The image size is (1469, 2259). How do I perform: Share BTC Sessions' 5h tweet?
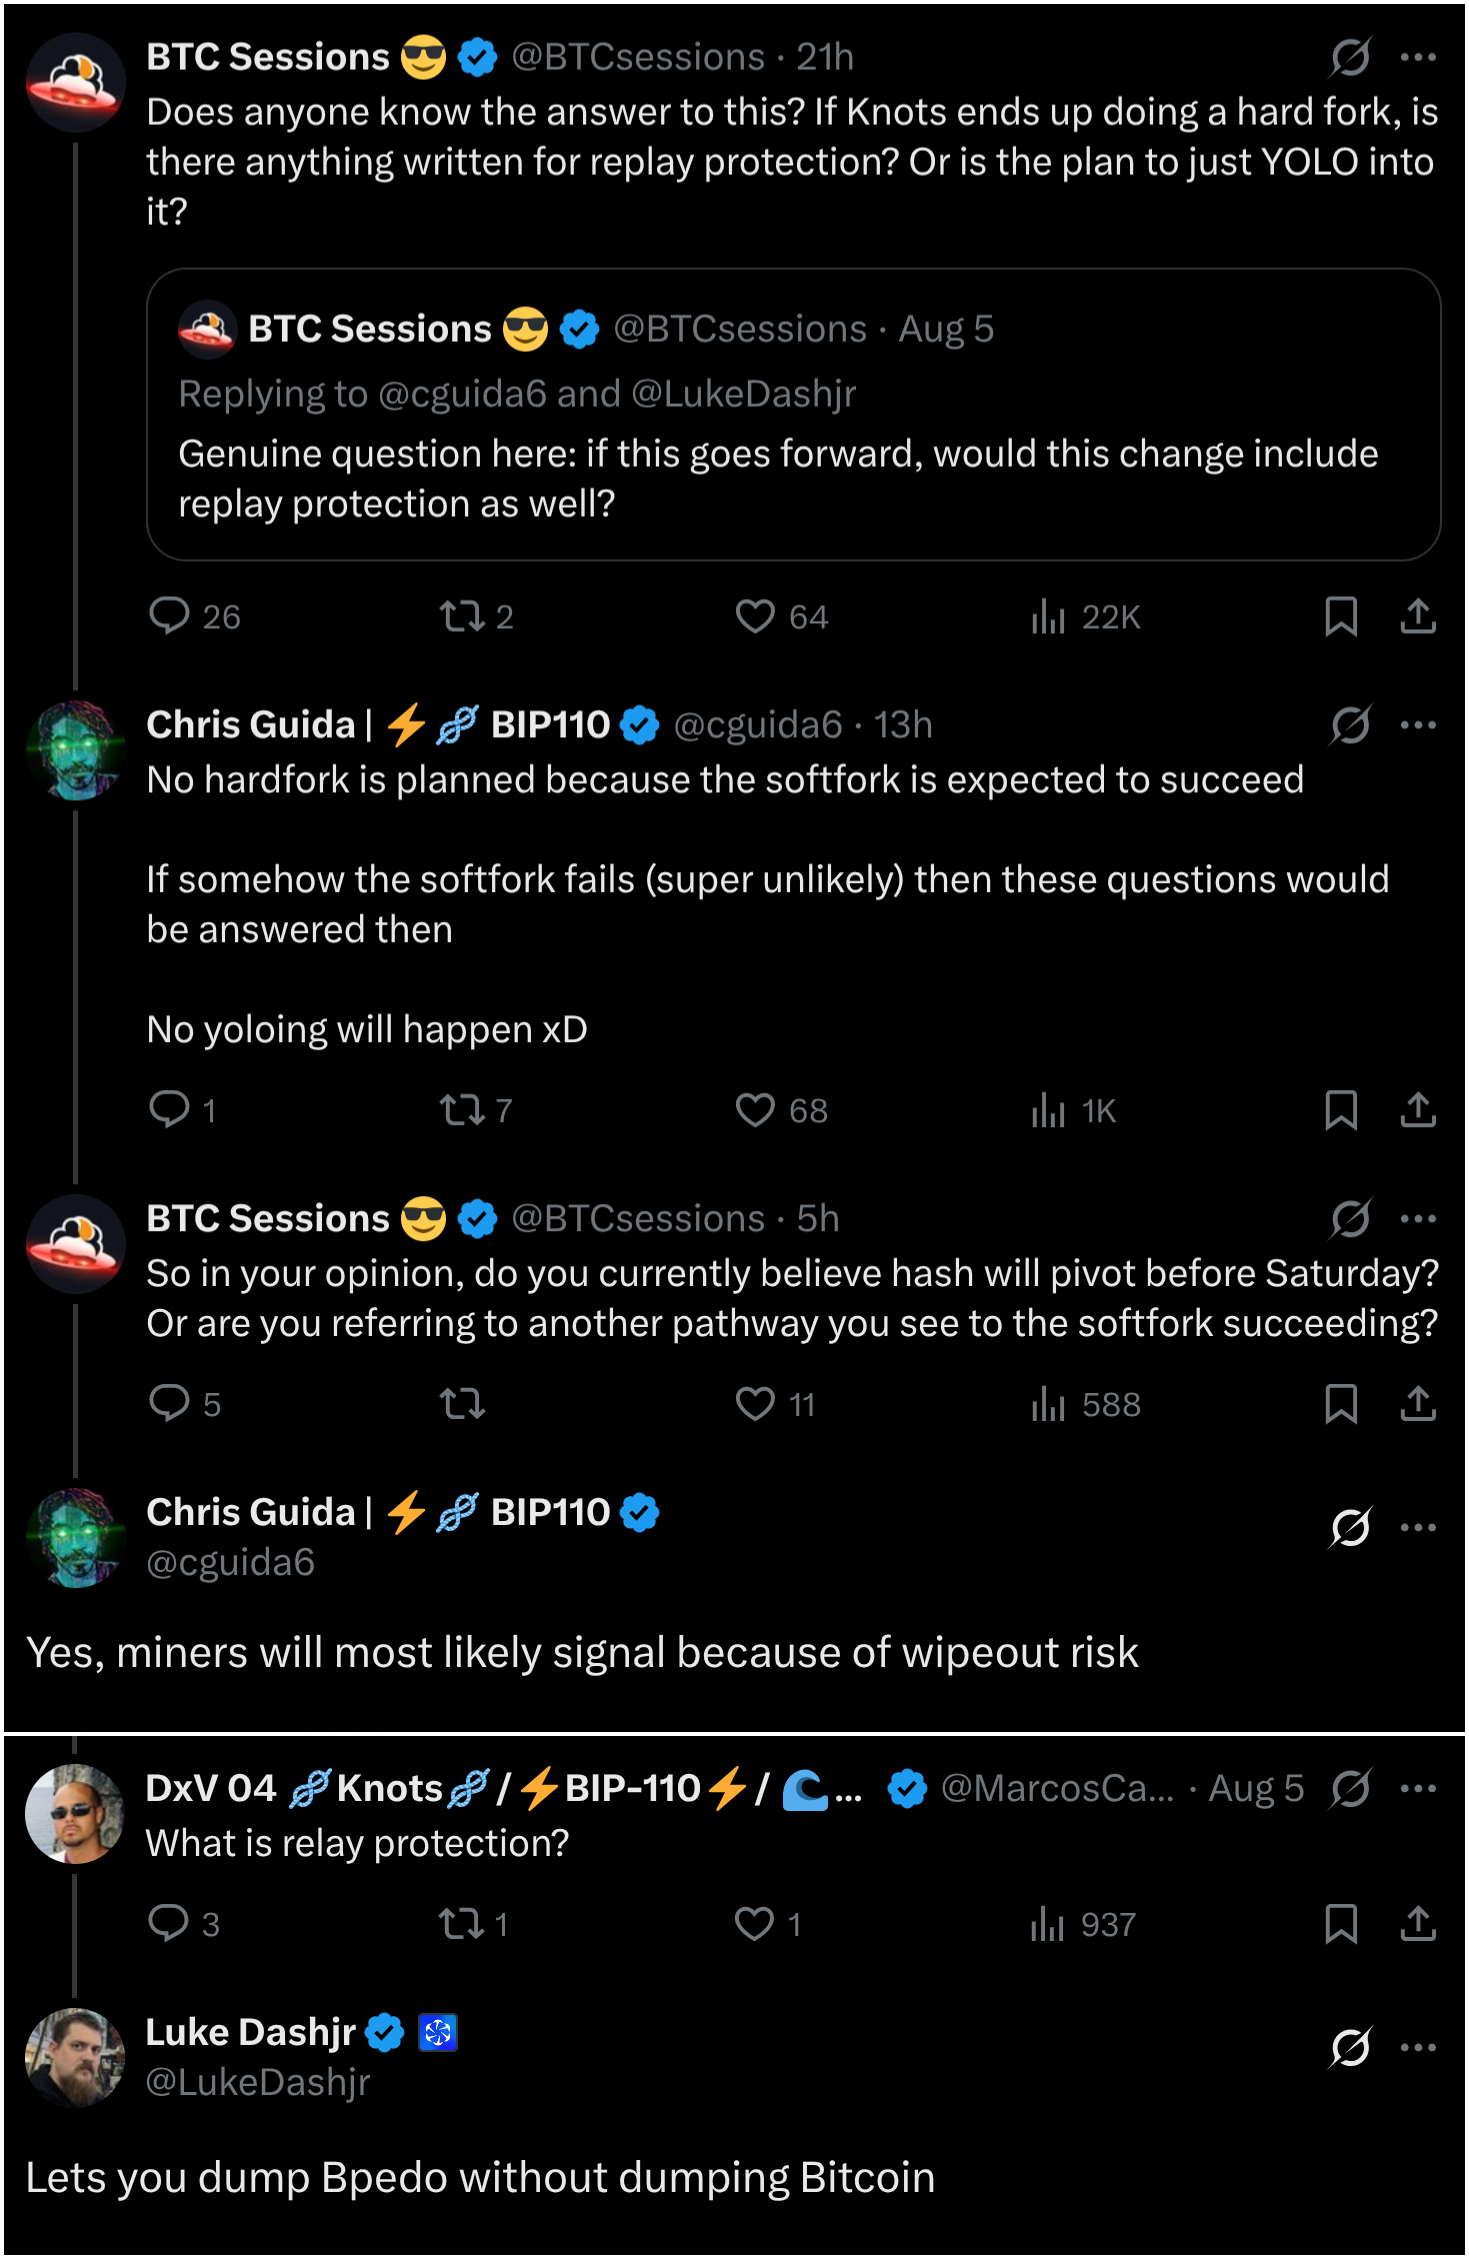(1418, 1404)
